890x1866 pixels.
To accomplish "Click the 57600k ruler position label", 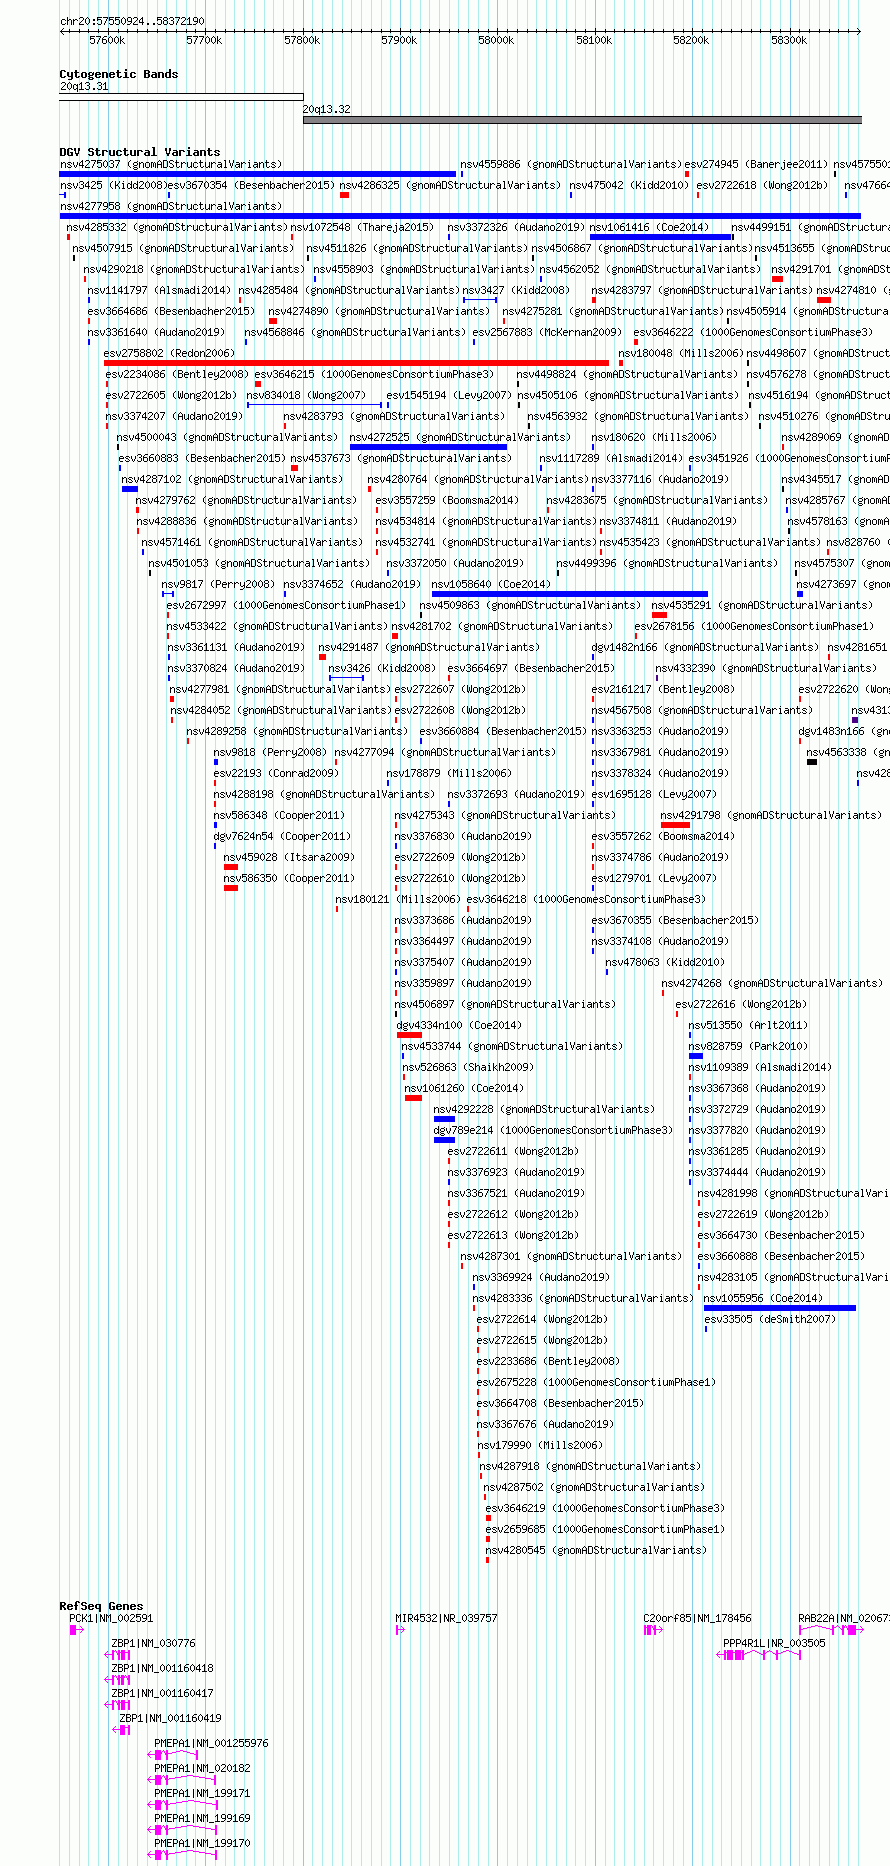I will coord(107,40).
